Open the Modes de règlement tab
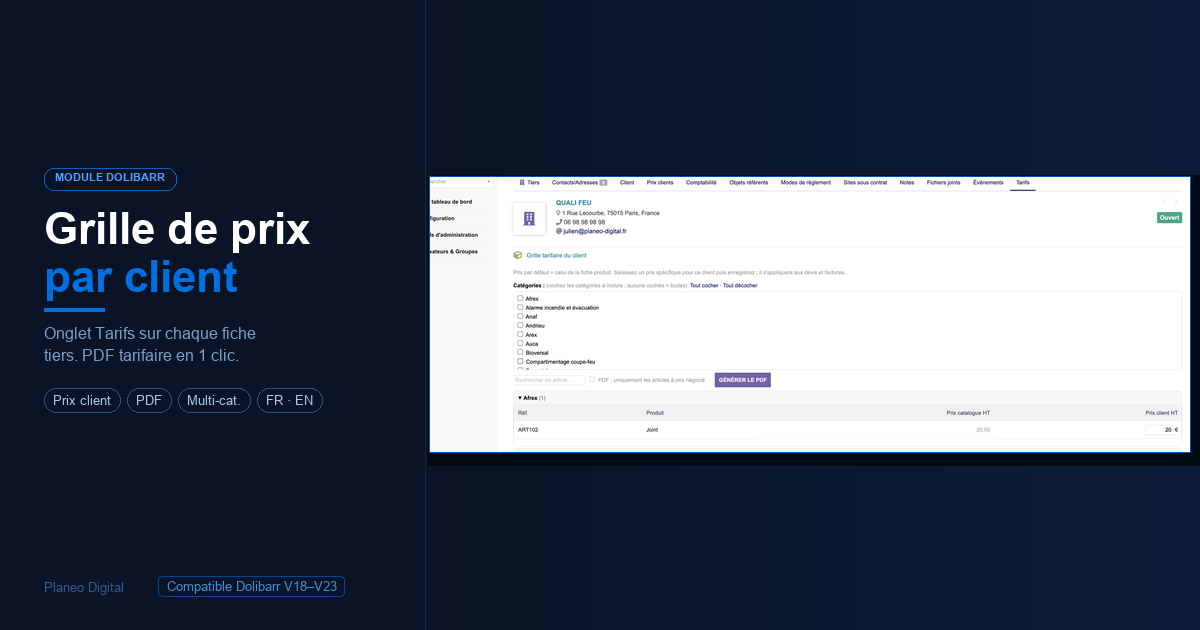 (x=806, y=183)
